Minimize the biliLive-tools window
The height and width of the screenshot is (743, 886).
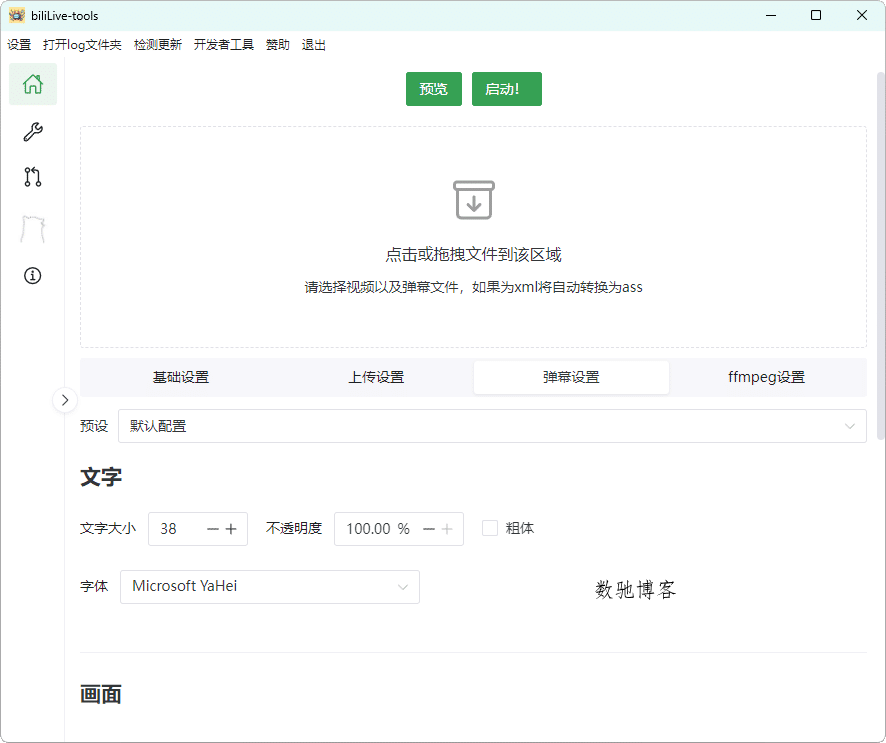click(x=771, y=15)
